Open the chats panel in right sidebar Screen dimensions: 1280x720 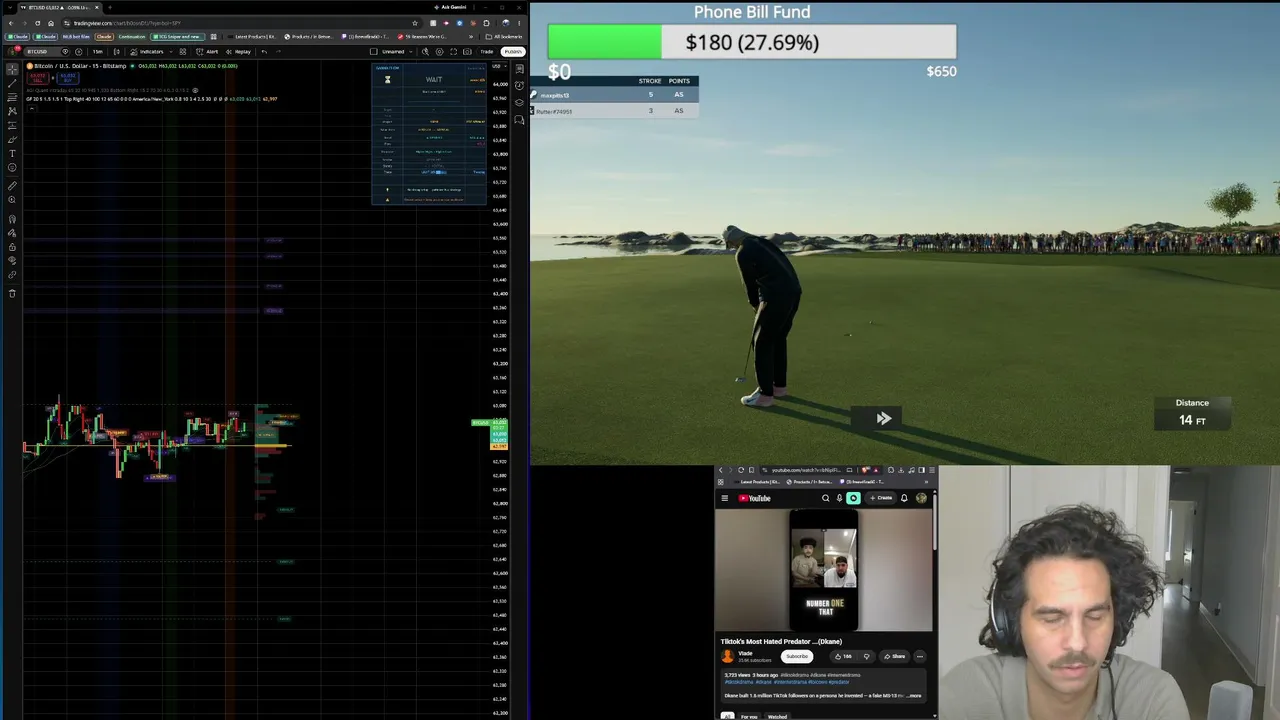click(x=519, y=120)
